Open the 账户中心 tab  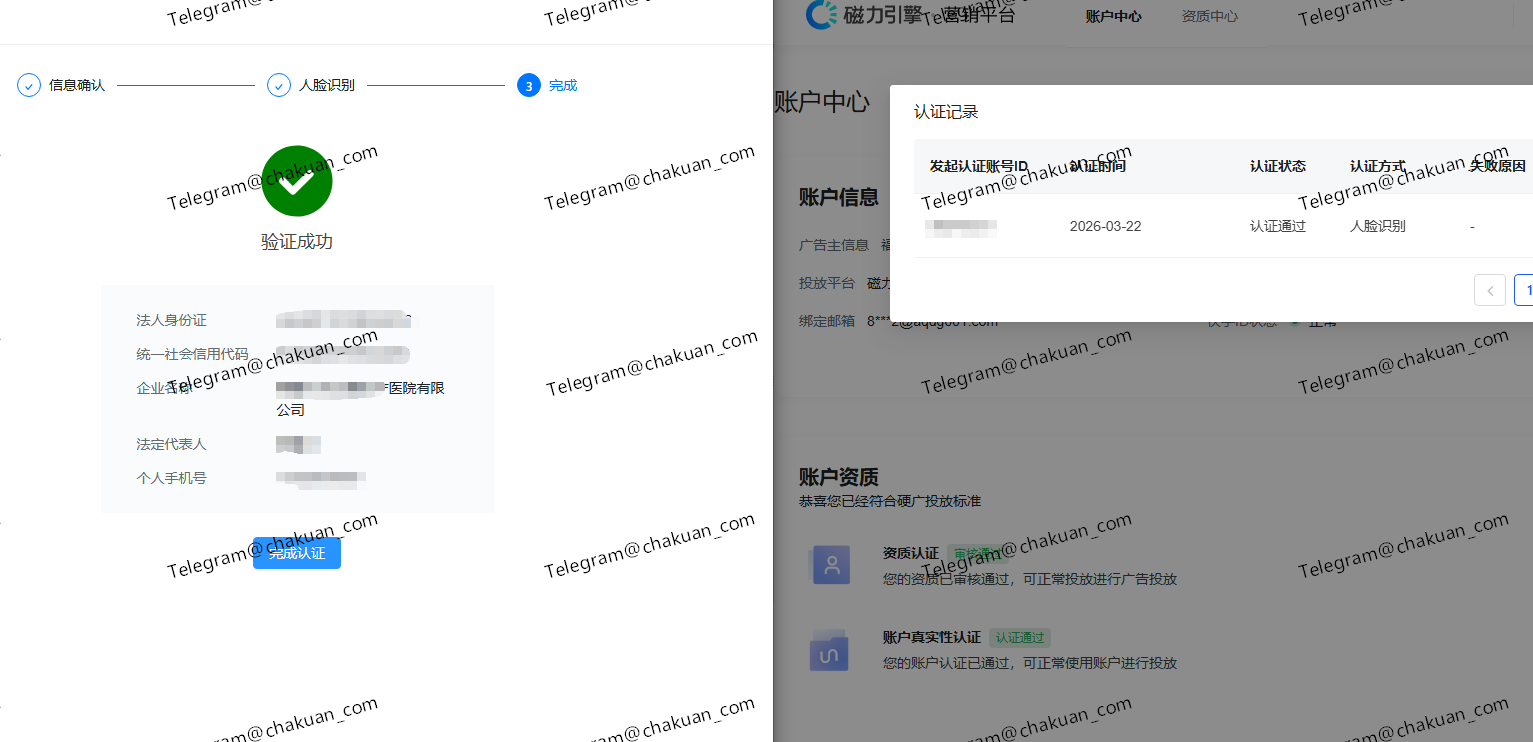coord(1113,16)
